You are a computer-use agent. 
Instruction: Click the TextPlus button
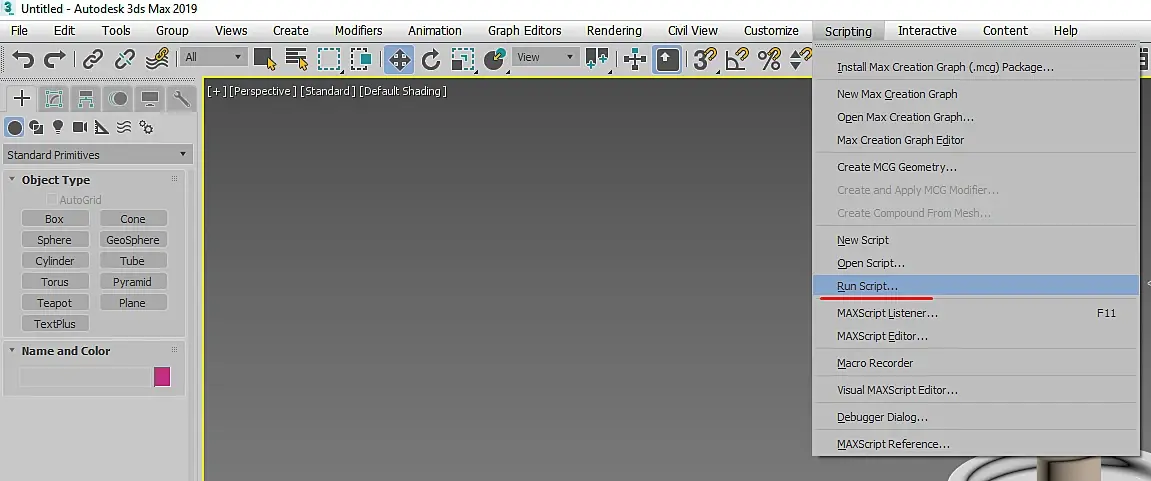pos(54,324)
